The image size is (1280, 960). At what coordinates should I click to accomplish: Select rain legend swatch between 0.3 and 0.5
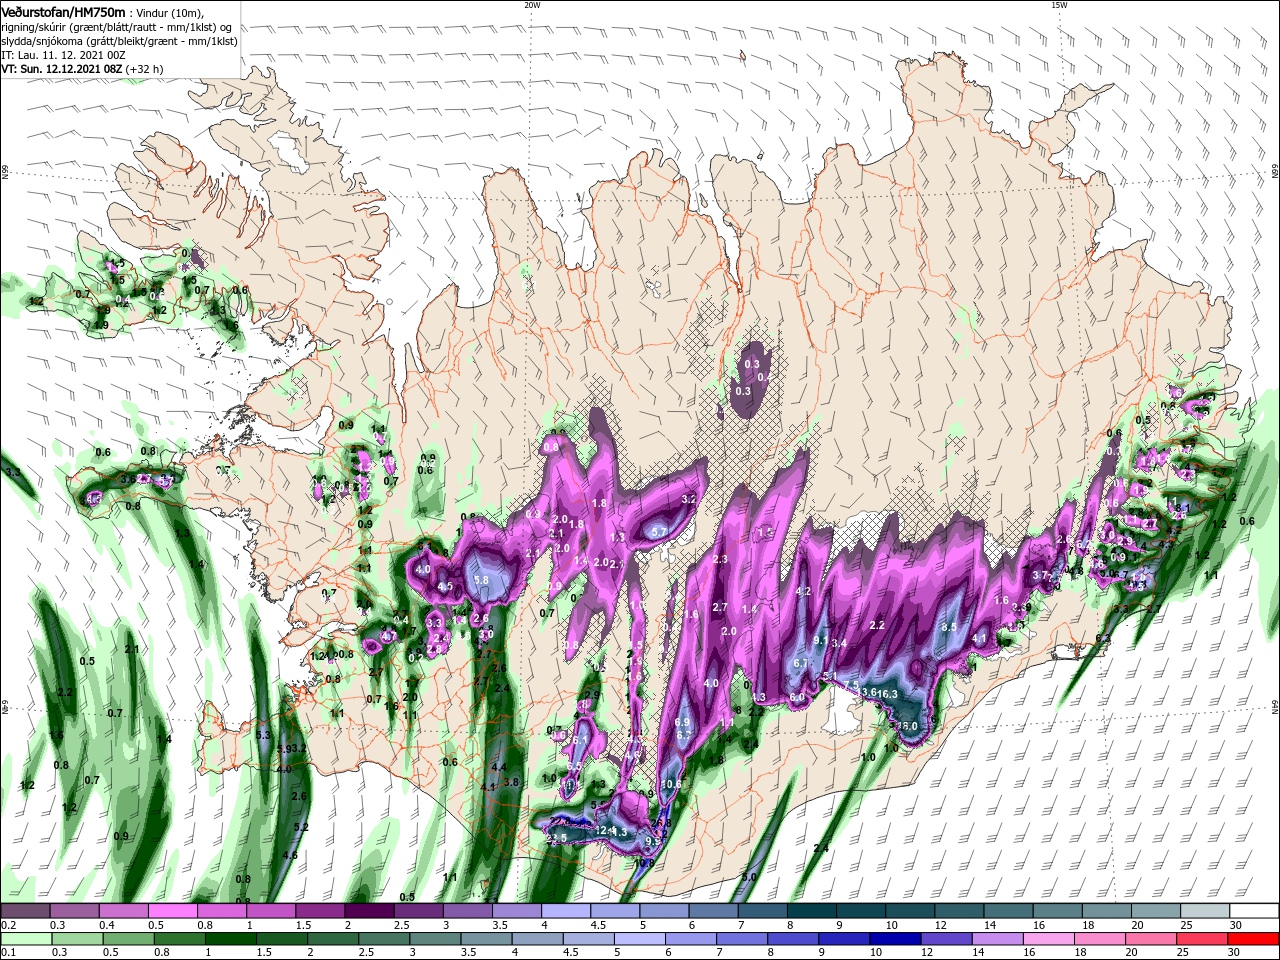pos(78,939)
